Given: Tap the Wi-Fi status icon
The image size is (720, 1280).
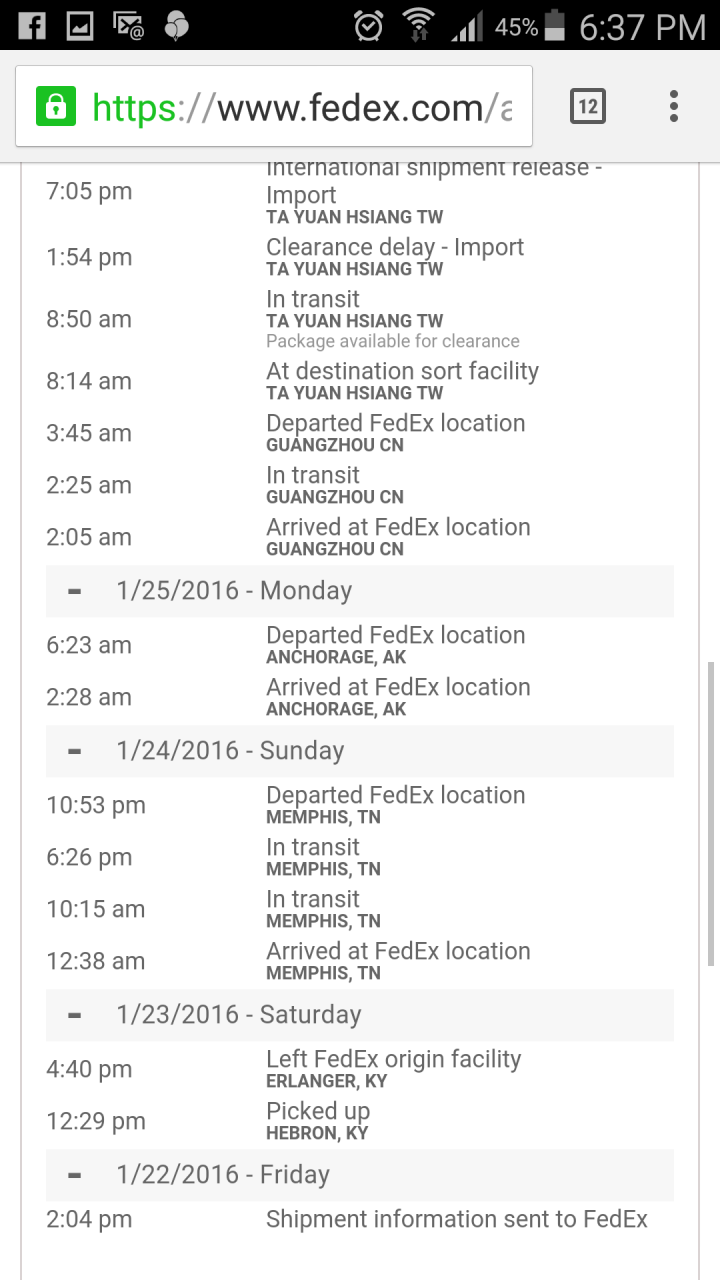Looking at the screenshot, I should pos(417,25).
